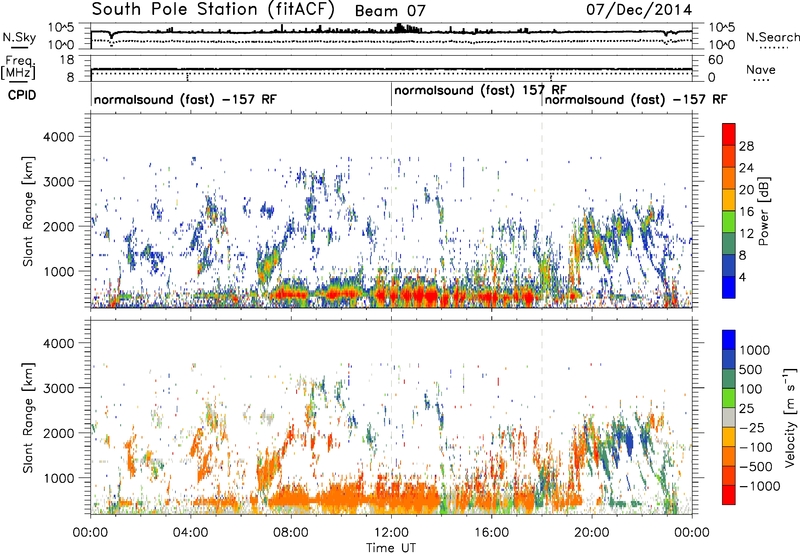Viewport: 800px width, 554px height.
Task: Click the '-1000' tick on the Velocity scale
Action: point(759,486)
